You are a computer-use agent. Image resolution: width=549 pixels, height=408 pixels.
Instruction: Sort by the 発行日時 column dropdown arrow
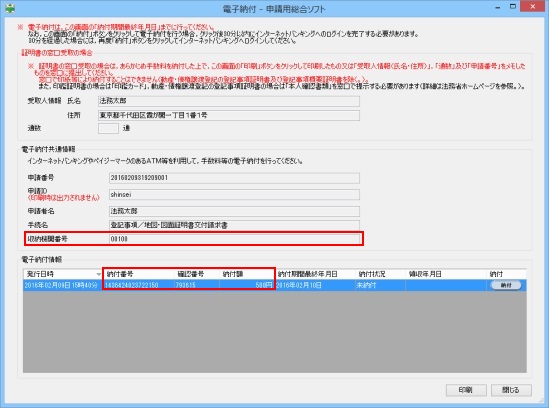tap(98, 274)
